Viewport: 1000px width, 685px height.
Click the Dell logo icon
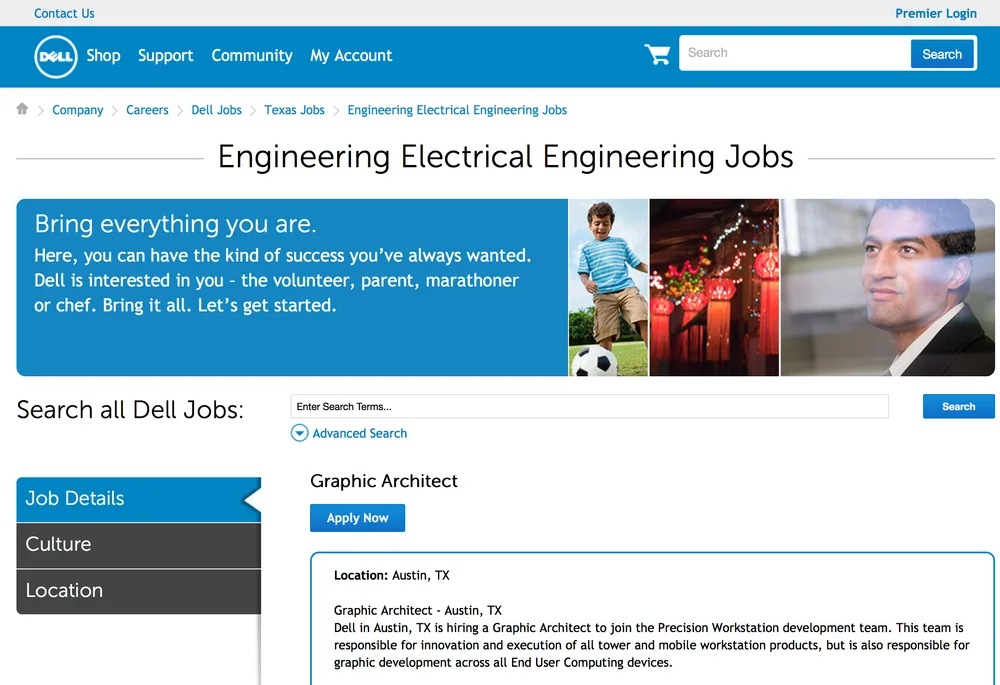55,56
